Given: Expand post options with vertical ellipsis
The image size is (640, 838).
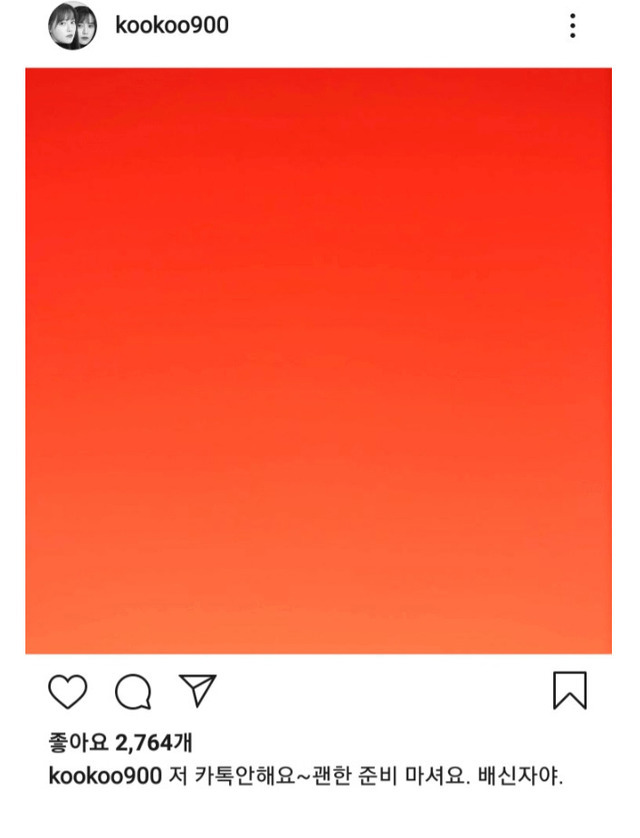Looking at the screenshot, I should 573,26.
